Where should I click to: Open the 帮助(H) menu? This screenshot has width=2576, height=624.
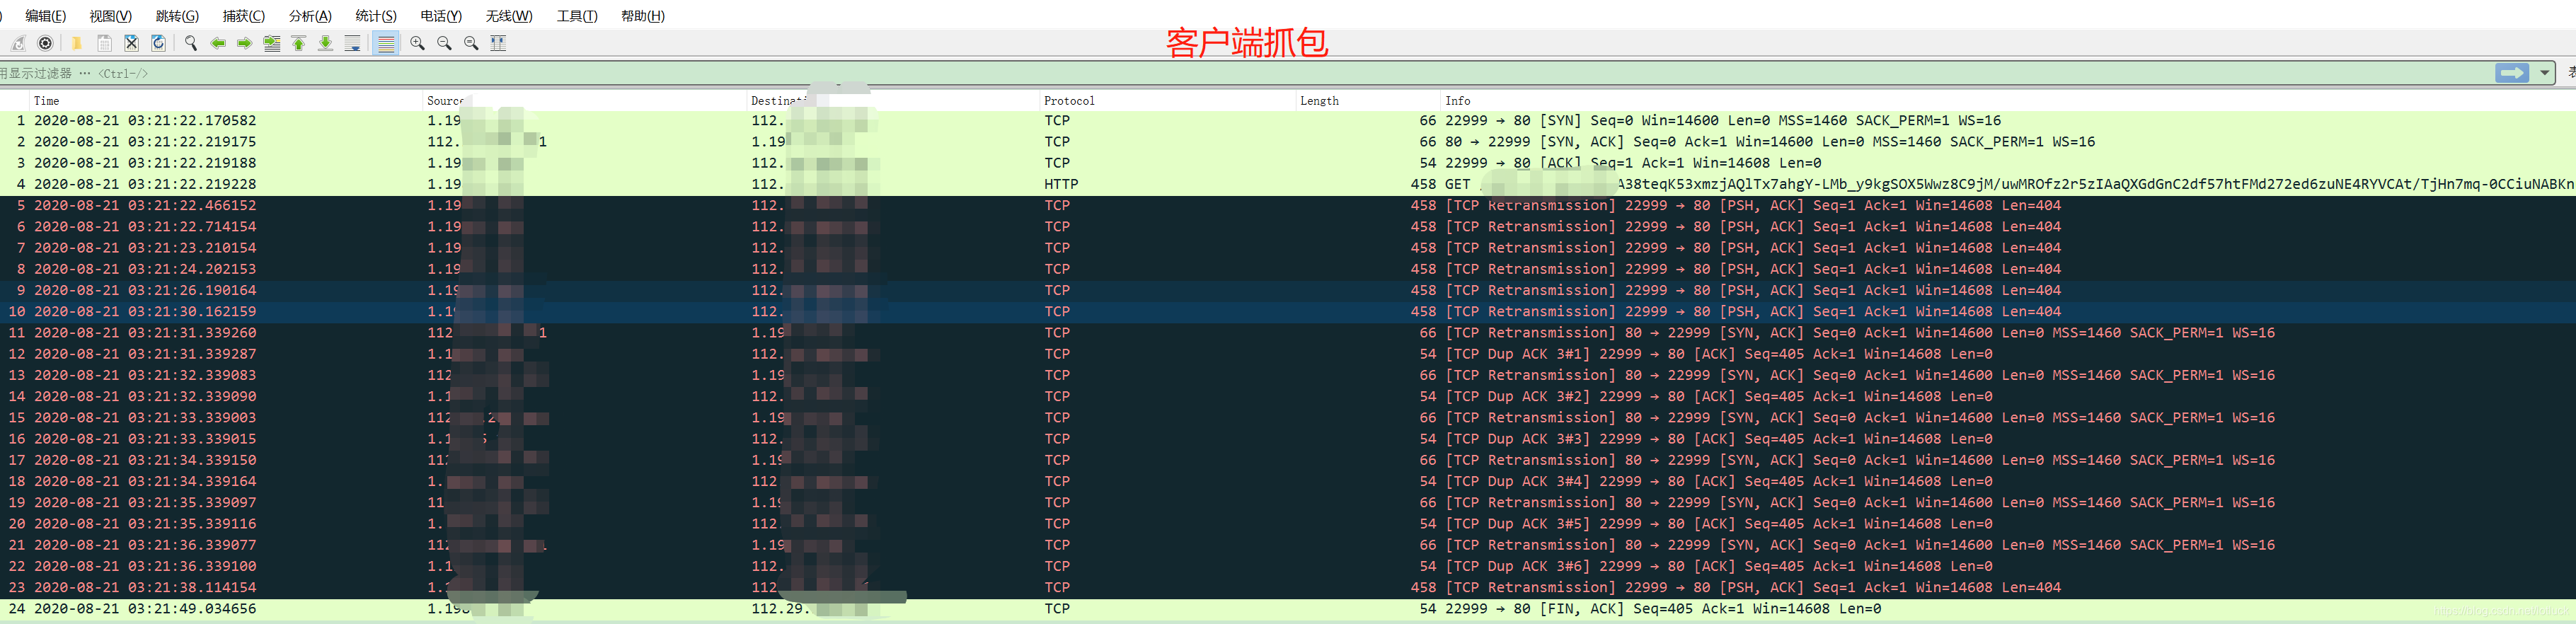tap(643, 16)
